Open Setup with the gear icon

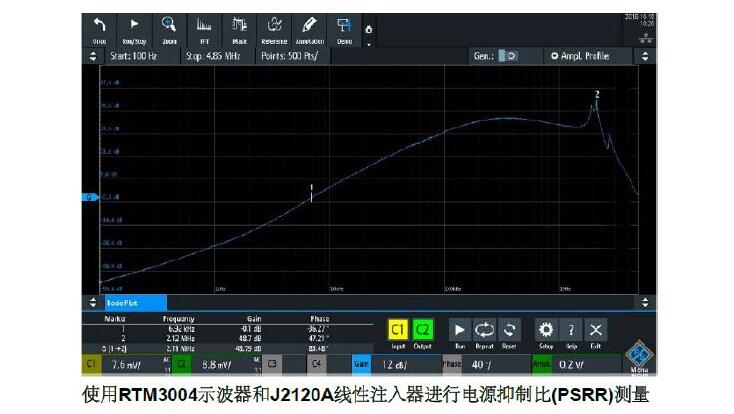coord(546,330)
